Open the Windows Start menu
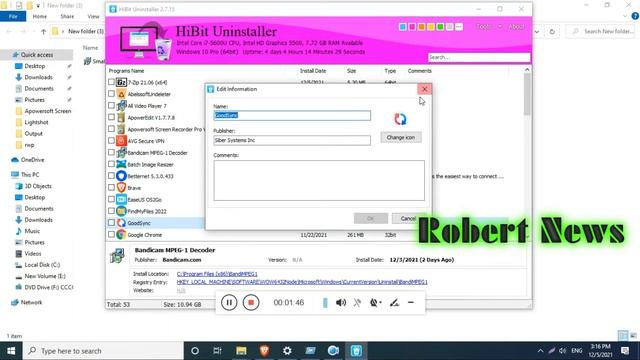The width and height of the screenshot is (640, 360). click(x=11, y=351)
